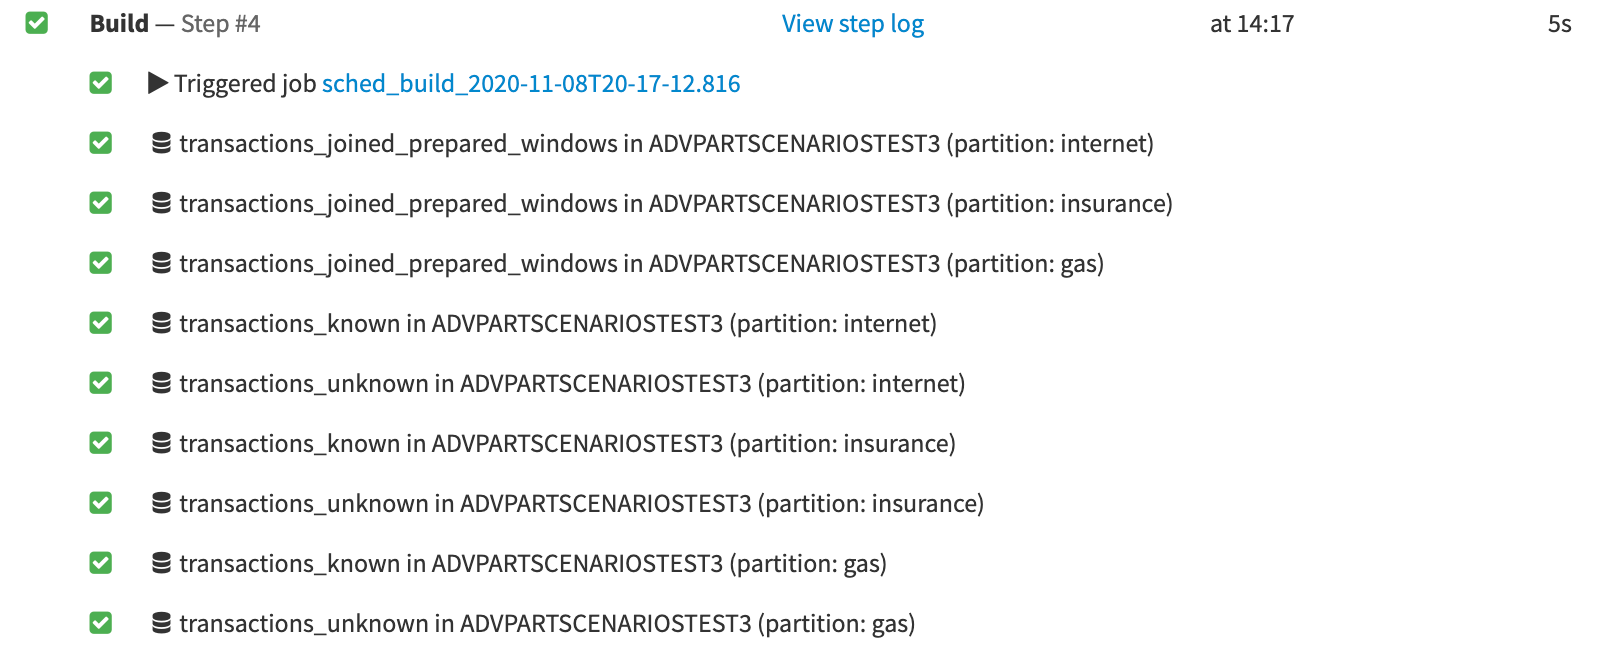Click transactions_unknown insurance partition item text
The width and height of the screenshot is (1600, 666).
point(581,504)
